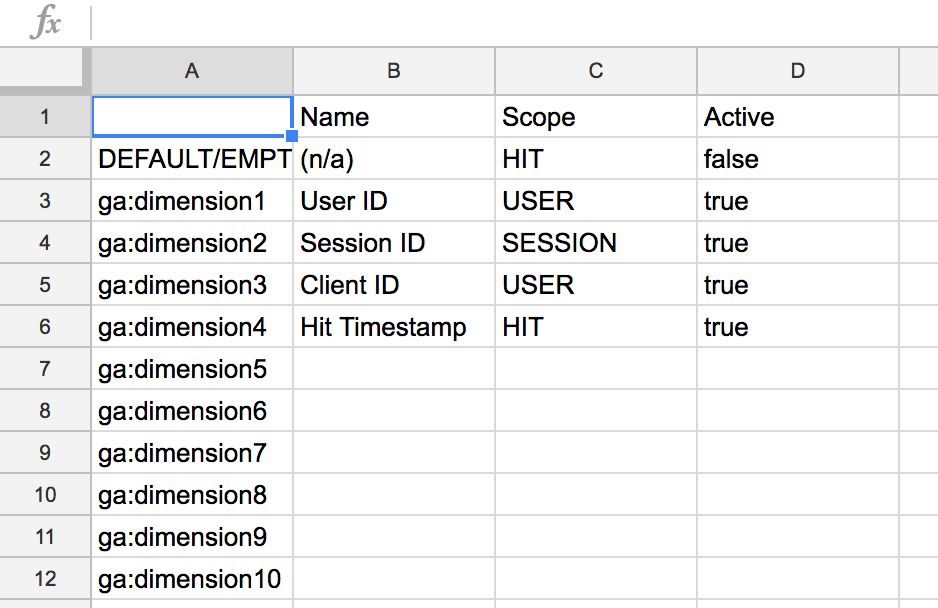Image resolution: width=938 pixels, height=608 pixels.
Task: Select the Client ID cell
Action: [x=394, y=285]
